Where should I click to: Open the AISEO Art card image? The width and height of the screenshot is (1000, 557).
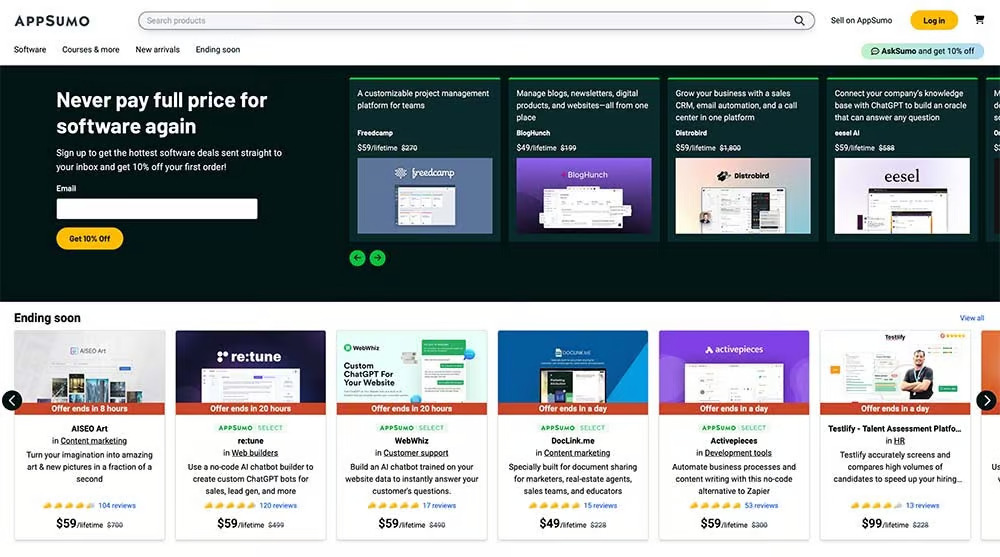[89, 367]
